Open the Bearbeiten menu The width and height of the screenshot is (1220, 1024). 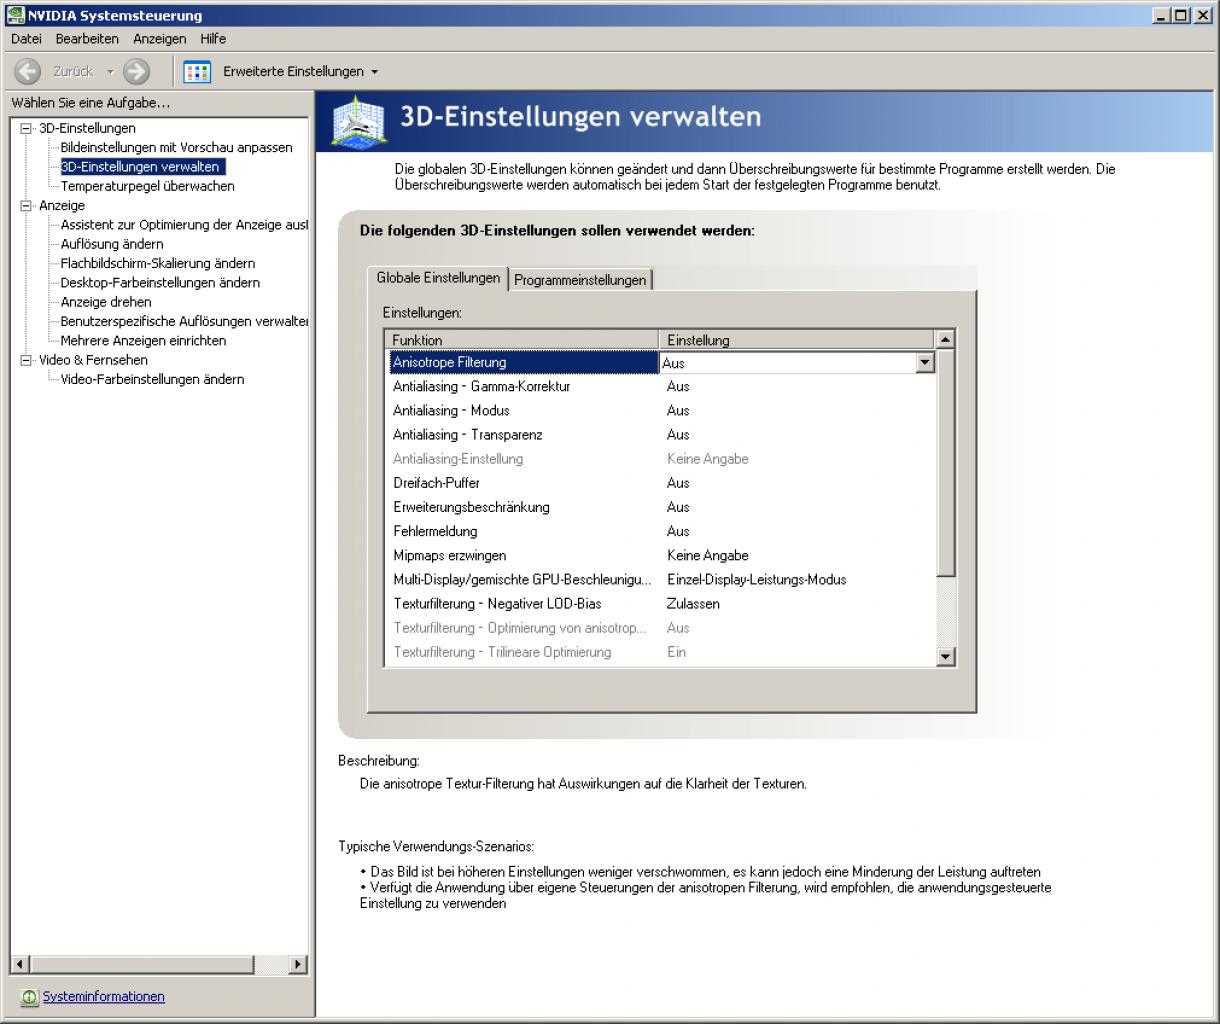pyautogui.click(x=87, y=39)
